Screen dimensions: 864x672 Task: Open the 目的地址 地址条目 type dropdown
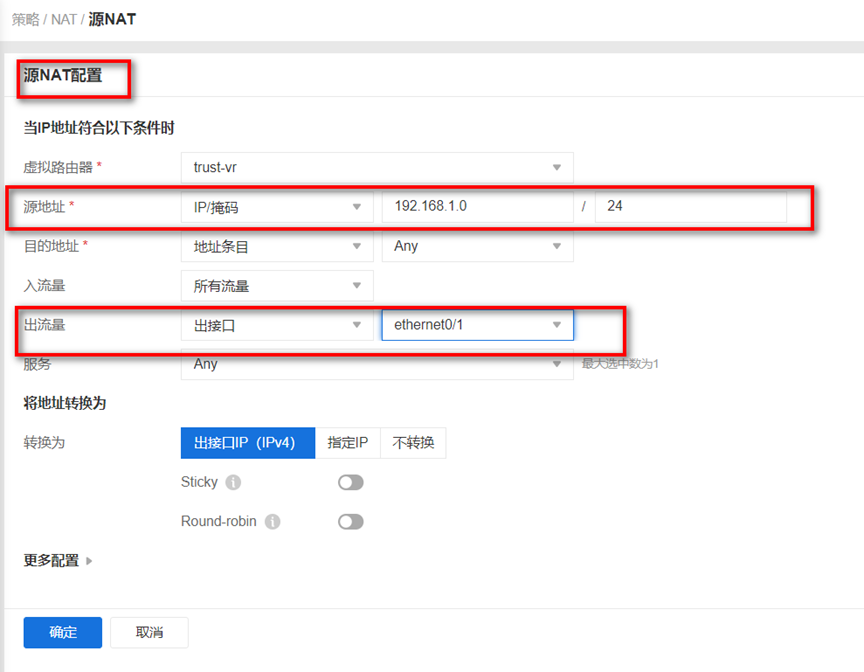click(276, 246)
